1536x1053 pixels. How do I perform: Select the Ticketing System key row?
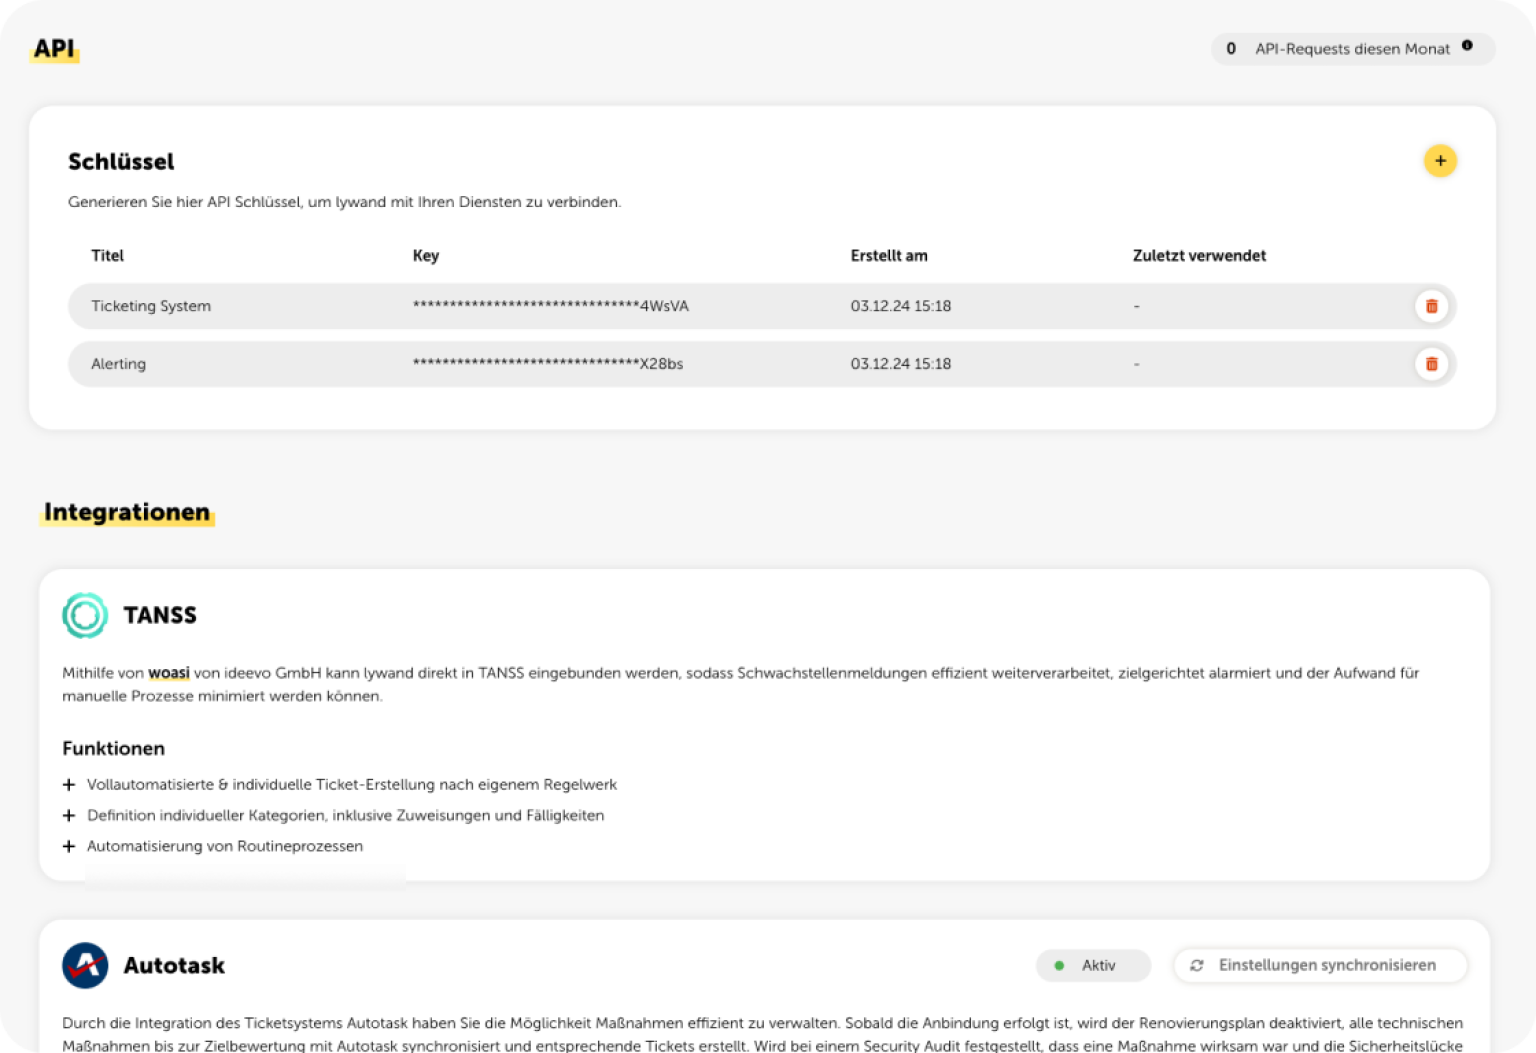tap(151, 306)
